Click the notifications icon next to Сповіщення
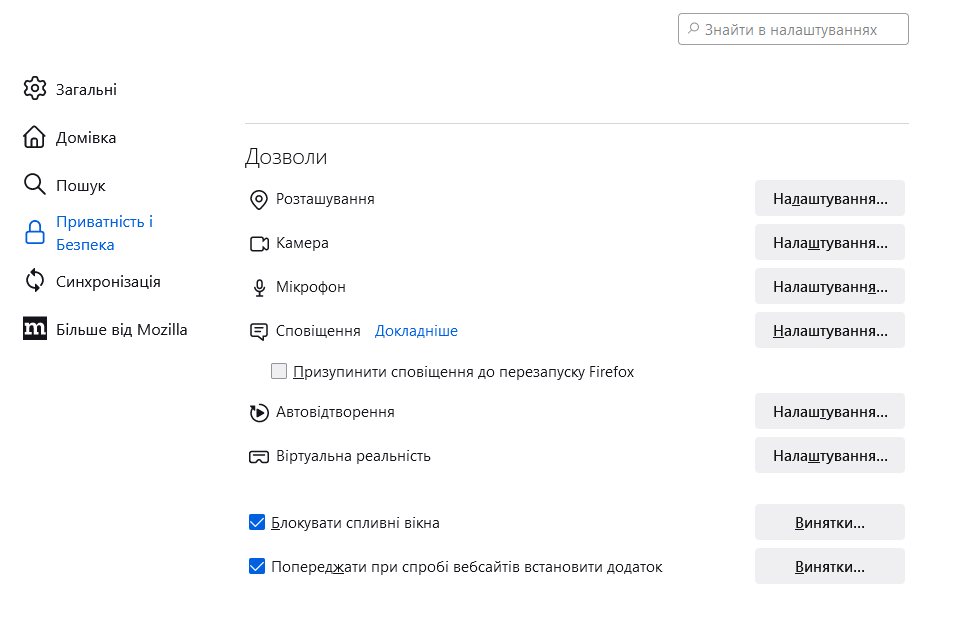Image resolution: width=954 pixels, height=619 pixels. pyautogui.click(x=258, y=330)
